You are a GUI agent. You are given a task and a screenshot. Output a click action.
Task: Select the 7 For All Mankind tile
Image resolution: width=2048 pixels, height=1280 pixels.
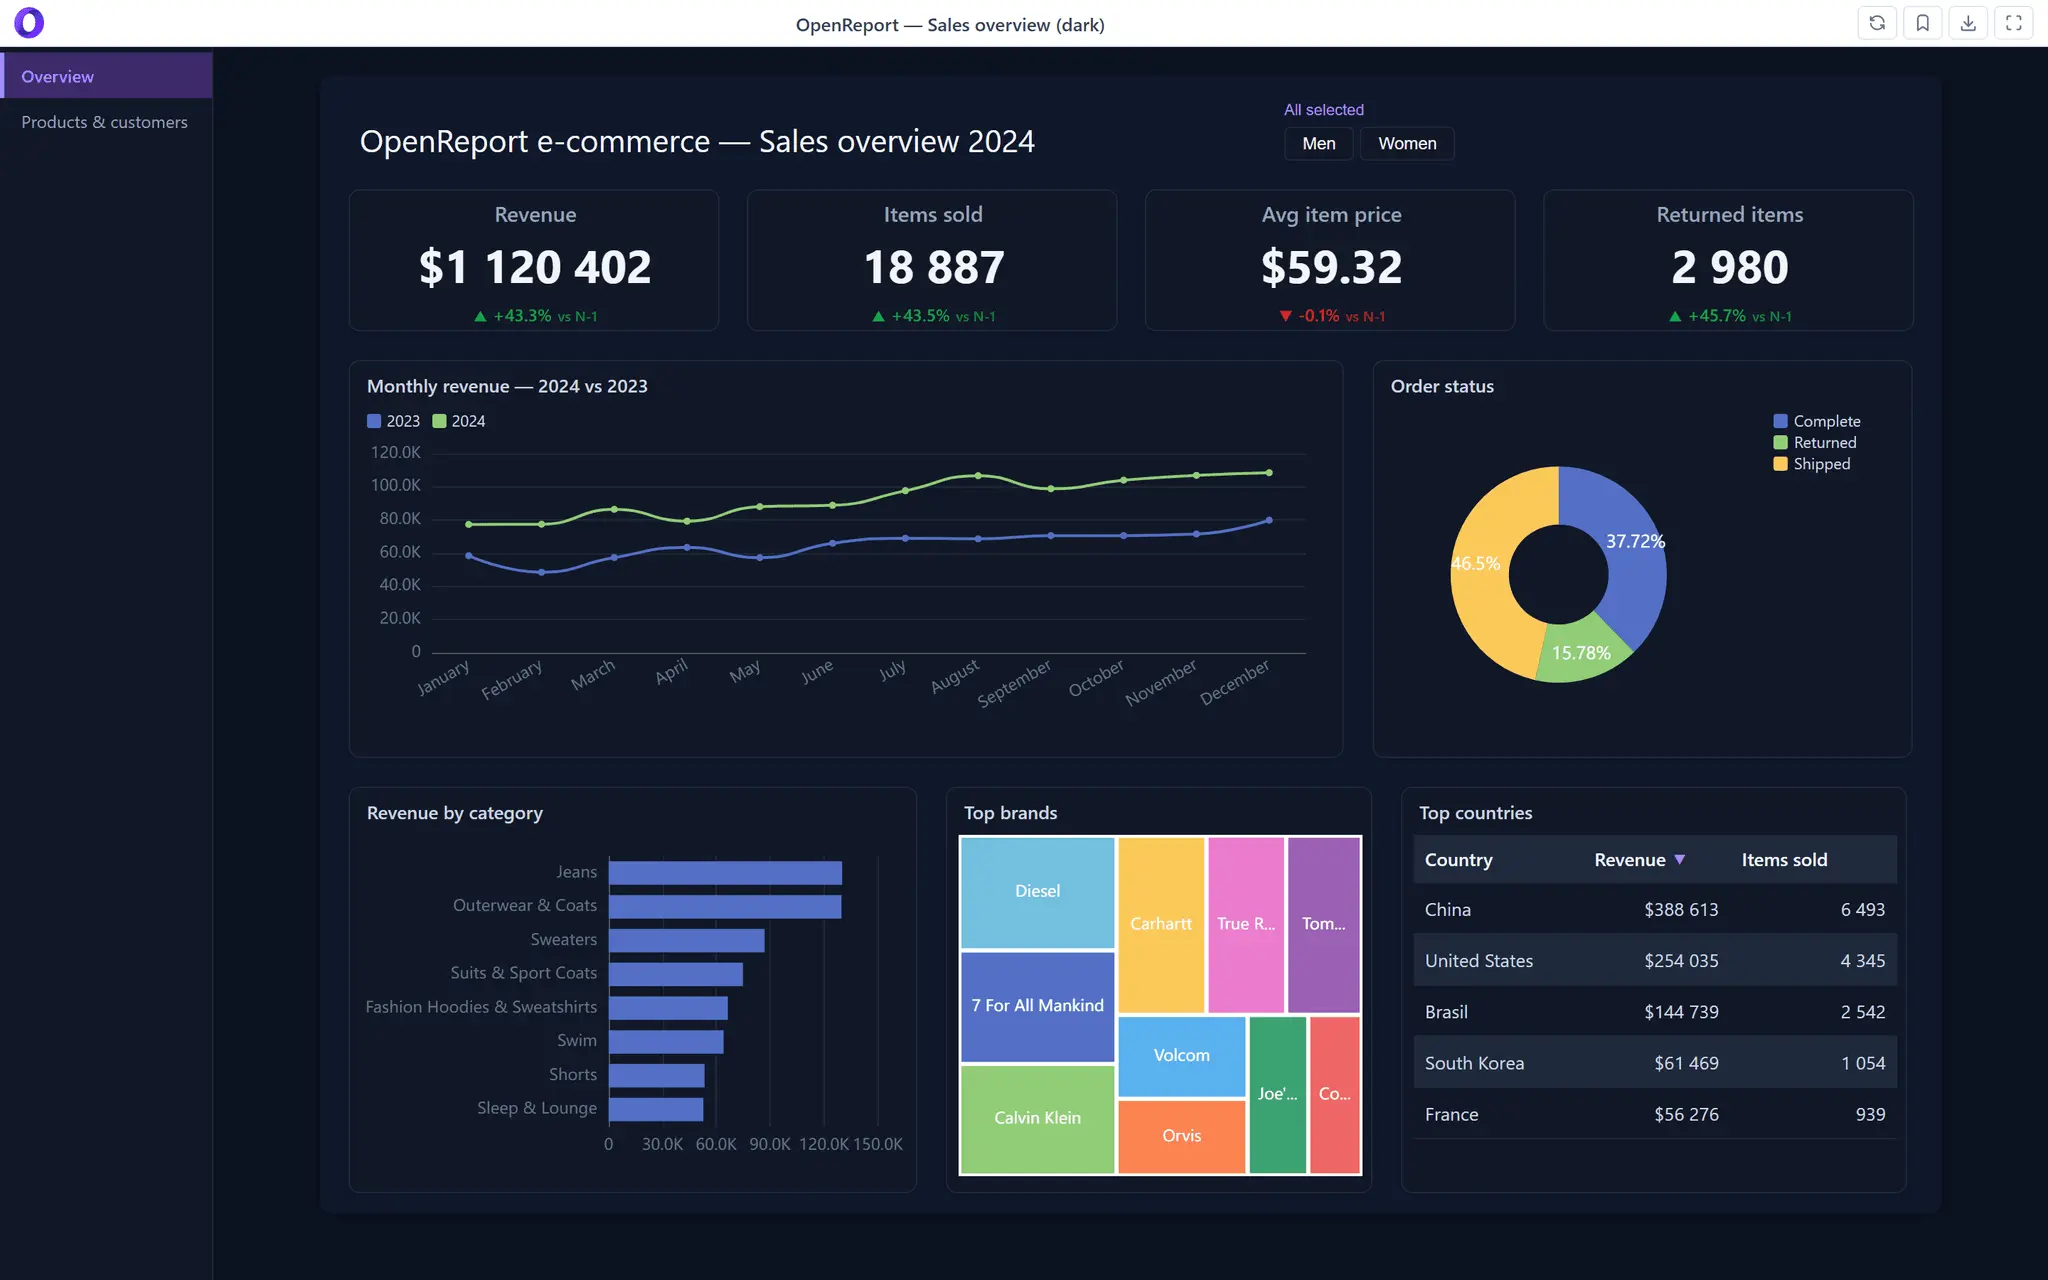[x=1037, y=1006]
